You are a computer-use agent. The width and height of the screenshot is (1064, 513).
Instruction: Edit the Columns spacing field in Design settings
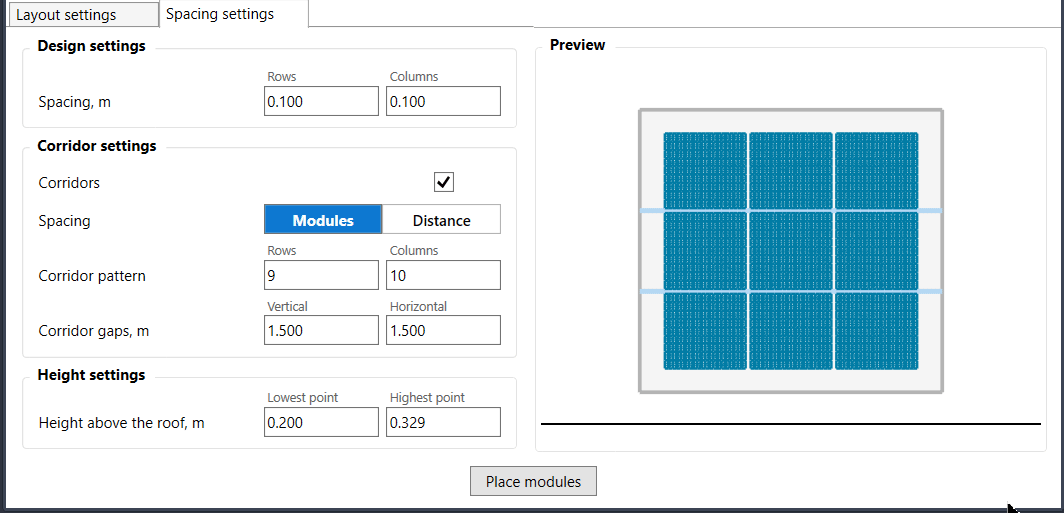point(443,101)
